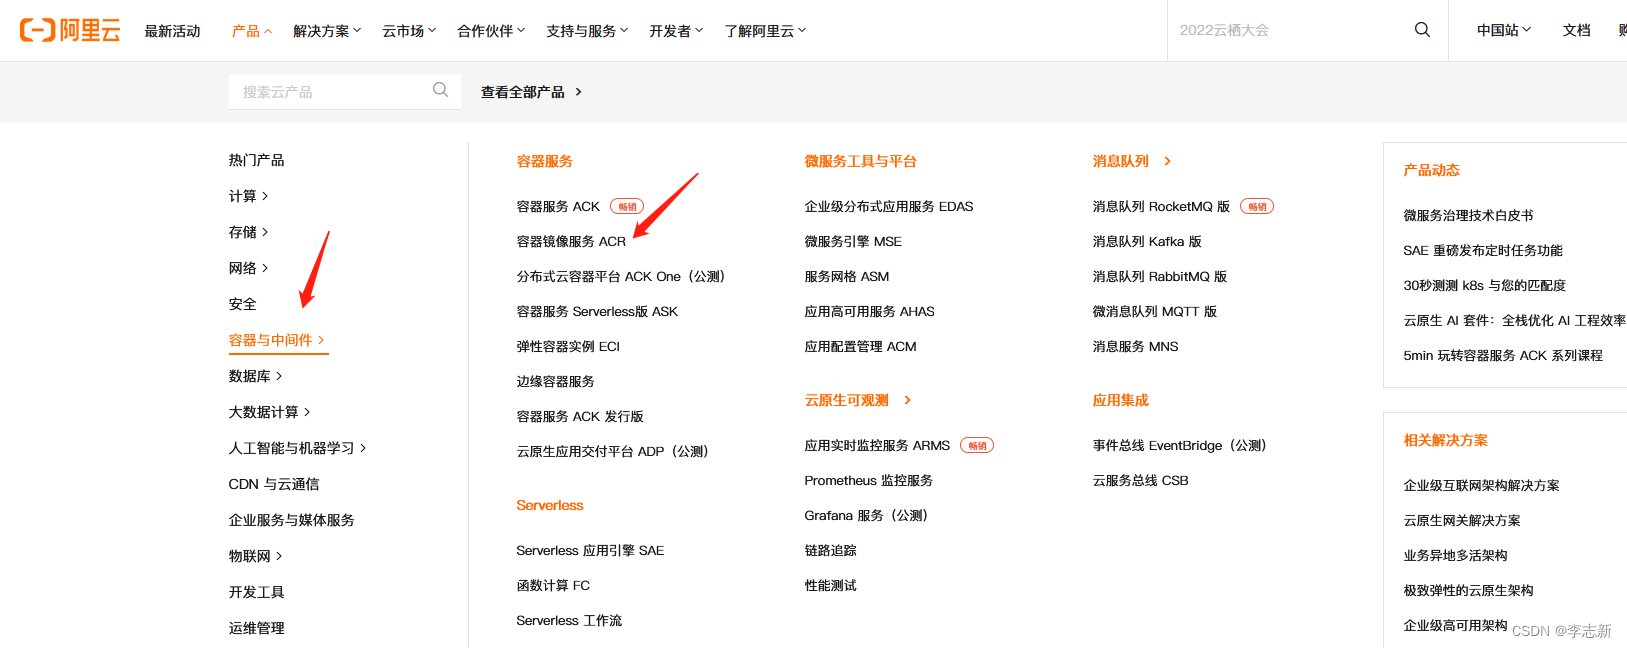This screenshot has height=648, width=1627.
Task: Open 微服务引擎 MSE
Action: coord(853,242)
